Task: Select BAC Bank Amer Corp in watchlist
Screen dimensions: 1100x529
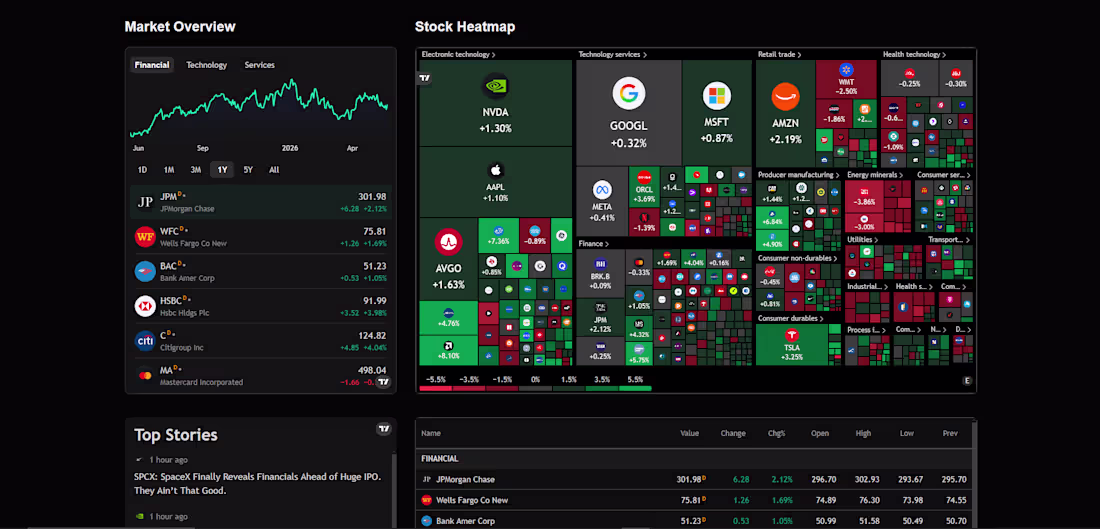Action: point(261,272)
